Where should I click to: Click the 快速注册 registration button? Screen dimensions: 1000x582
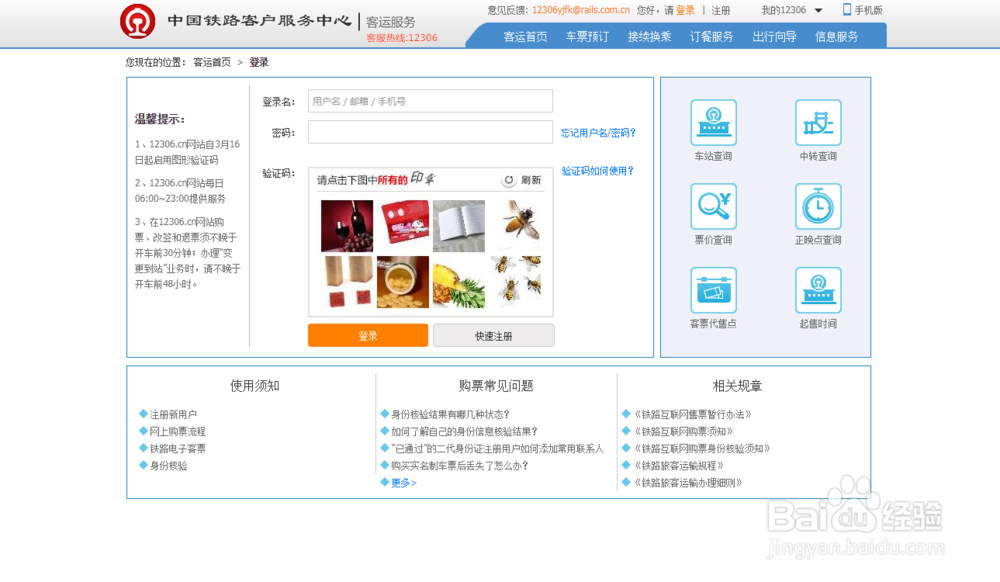pyautogui.click(x=493, y=335)
